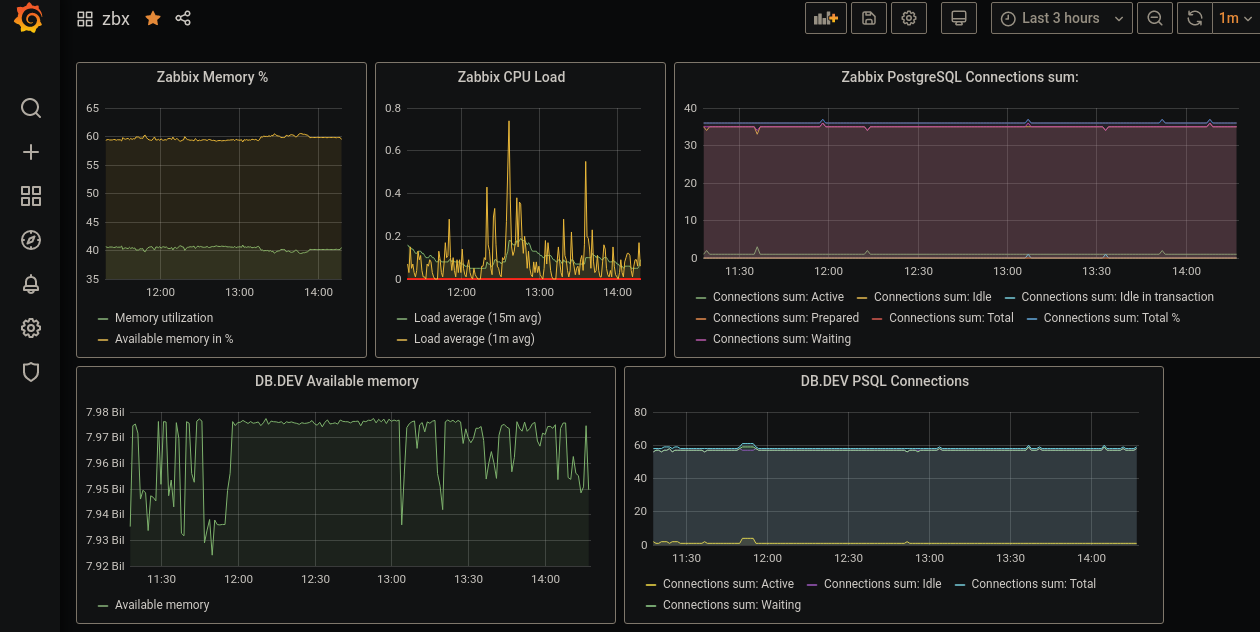Viewport: 1260px width, 632px height.
Task: Refresh the dashboard now
Action: pos(1194,18)
